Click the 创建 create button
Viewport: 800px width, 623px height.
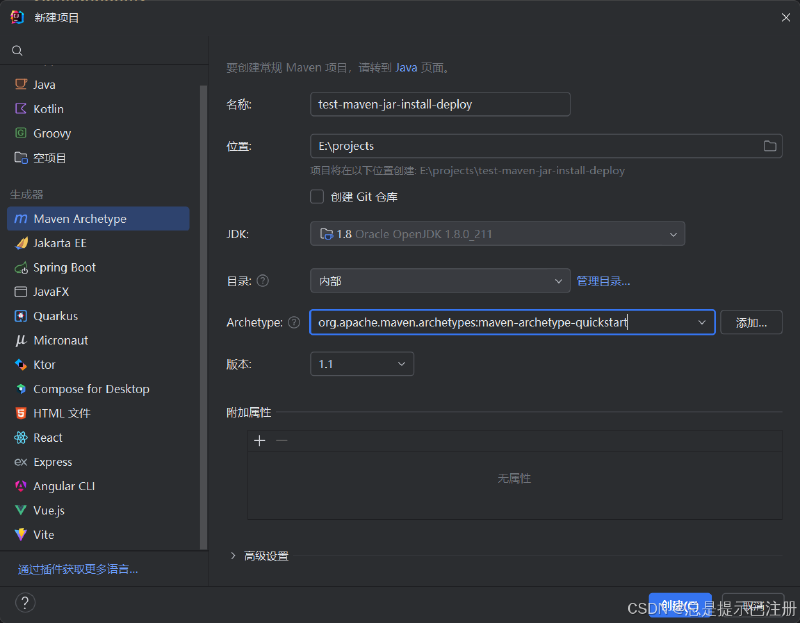coord(680,605)
